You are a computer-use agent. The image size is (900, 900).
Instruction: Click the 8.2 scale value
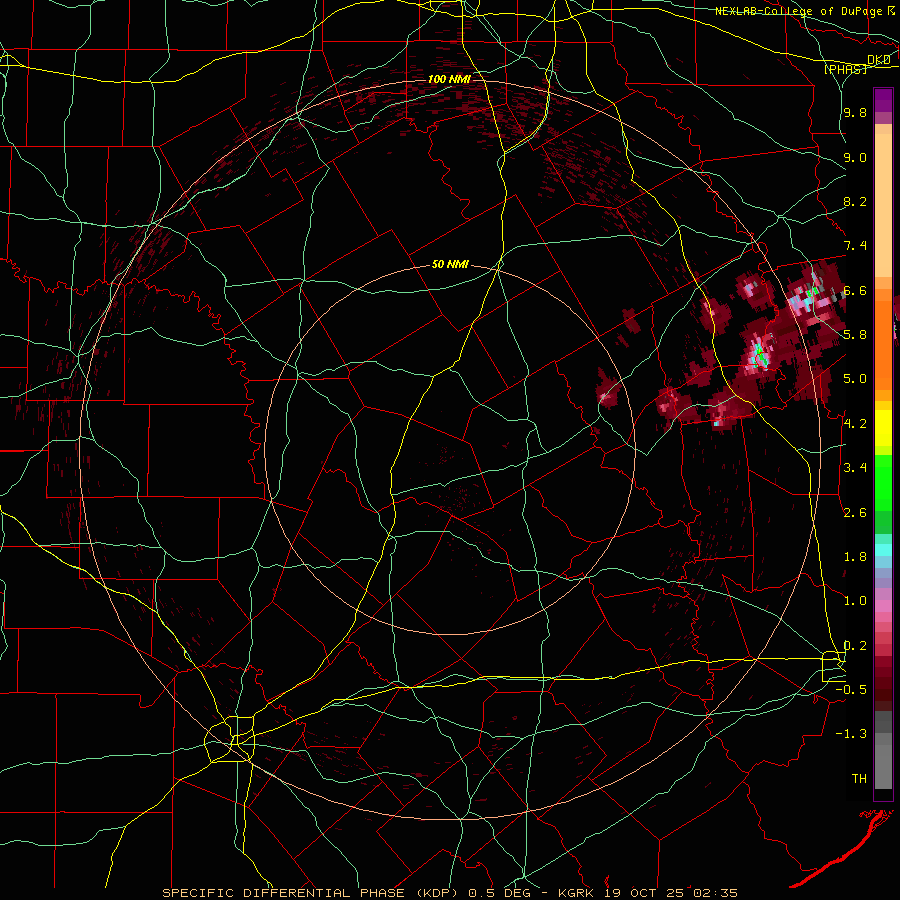click(x=855, y=201)
